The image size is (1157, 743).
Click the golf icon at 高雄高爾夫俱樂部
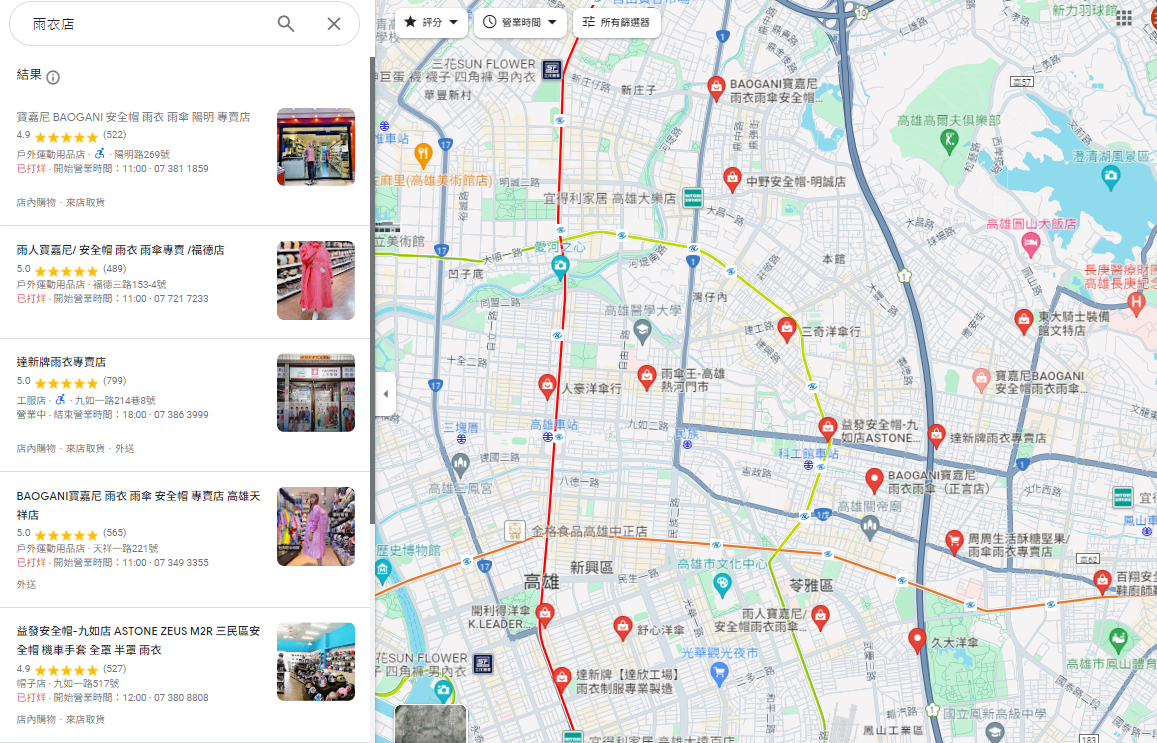point(949,140)
